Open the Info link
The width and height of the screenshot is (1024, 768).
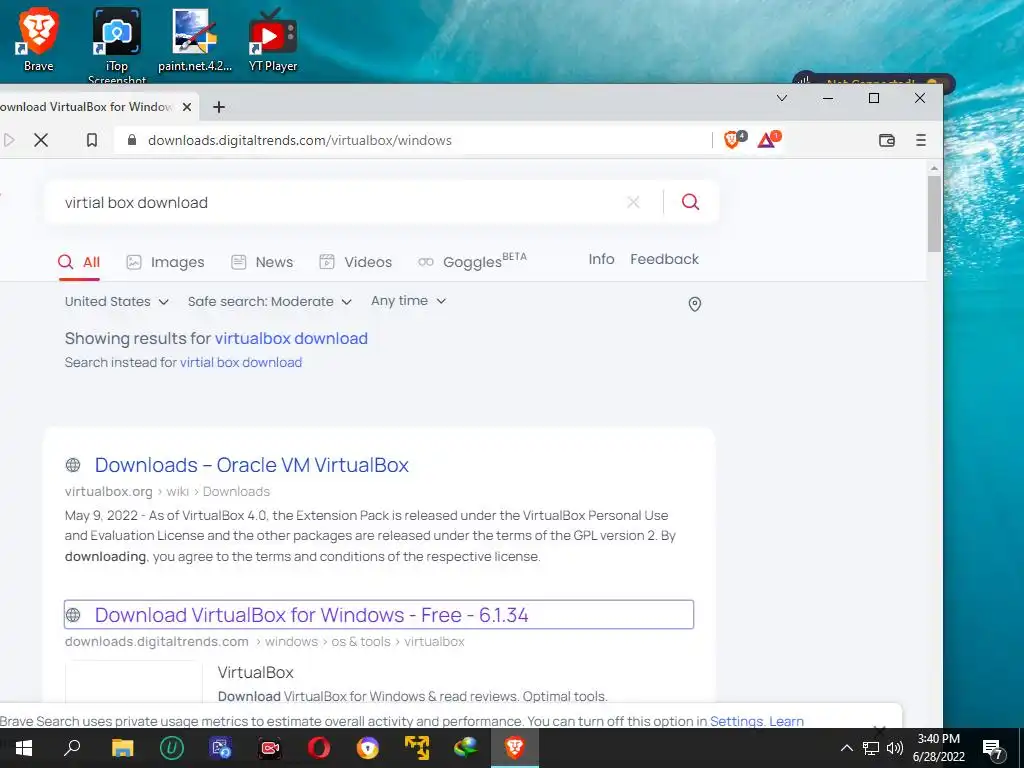point(601,259)
